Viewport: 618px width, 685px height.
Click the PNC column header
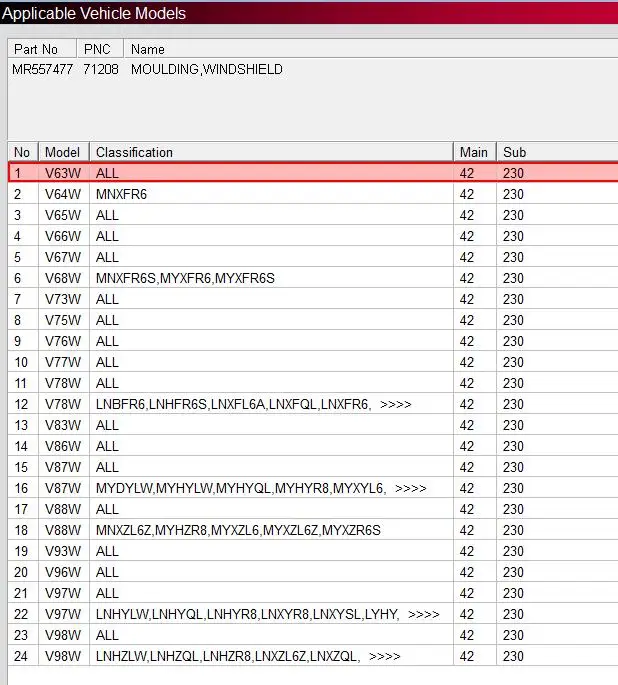point(100,49)
